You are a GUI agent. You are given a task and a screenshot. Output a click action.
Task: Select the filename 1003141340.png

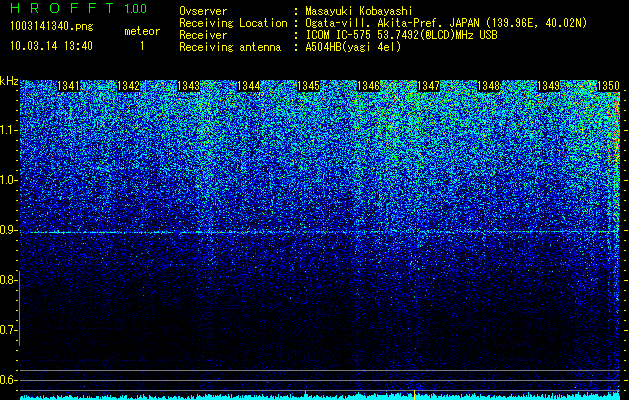pyautogui.click(x=51, y=26)
